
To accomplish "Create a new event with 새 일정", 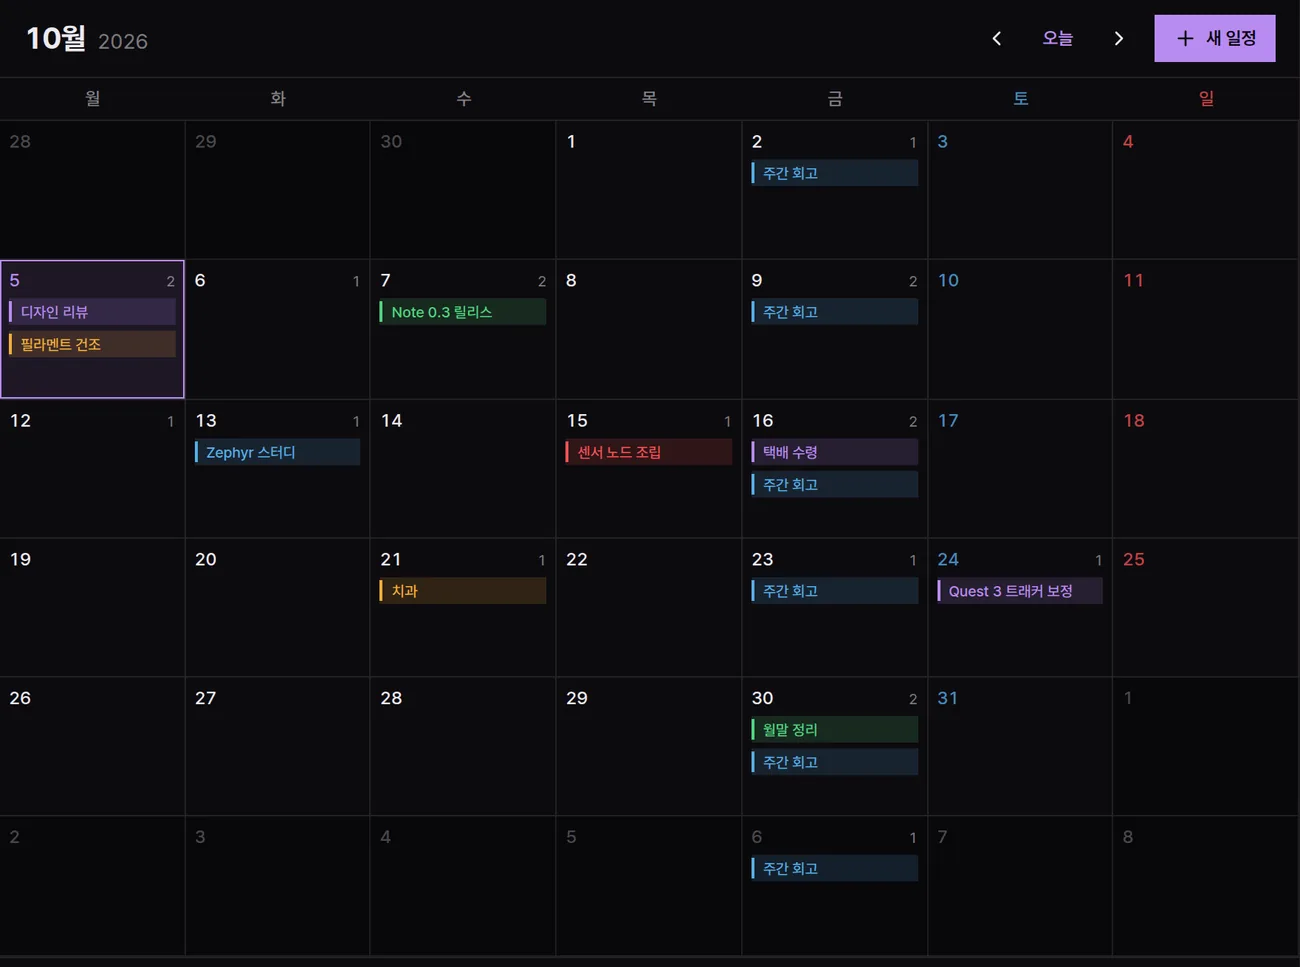I will 1214,38.
